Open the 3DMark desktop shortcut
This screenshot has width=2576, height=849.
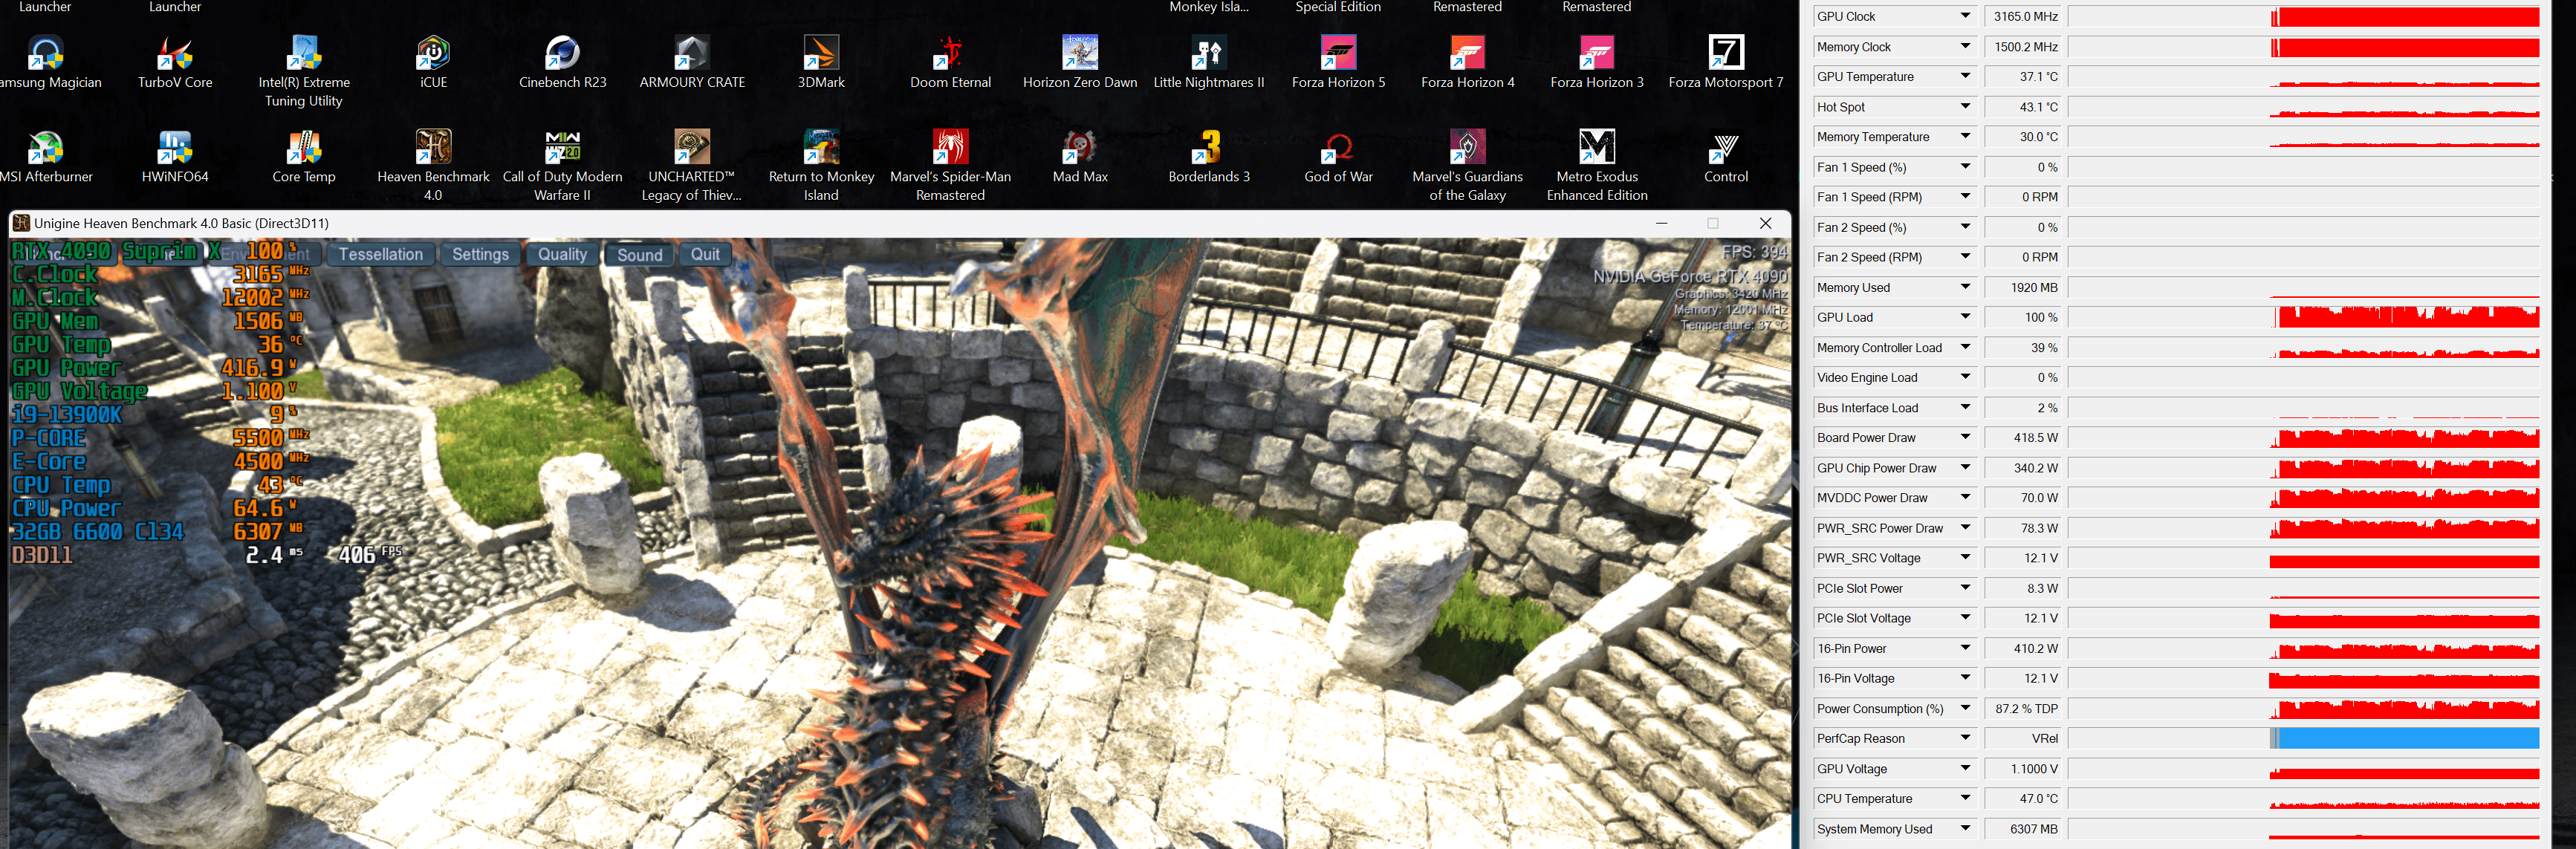821,55
